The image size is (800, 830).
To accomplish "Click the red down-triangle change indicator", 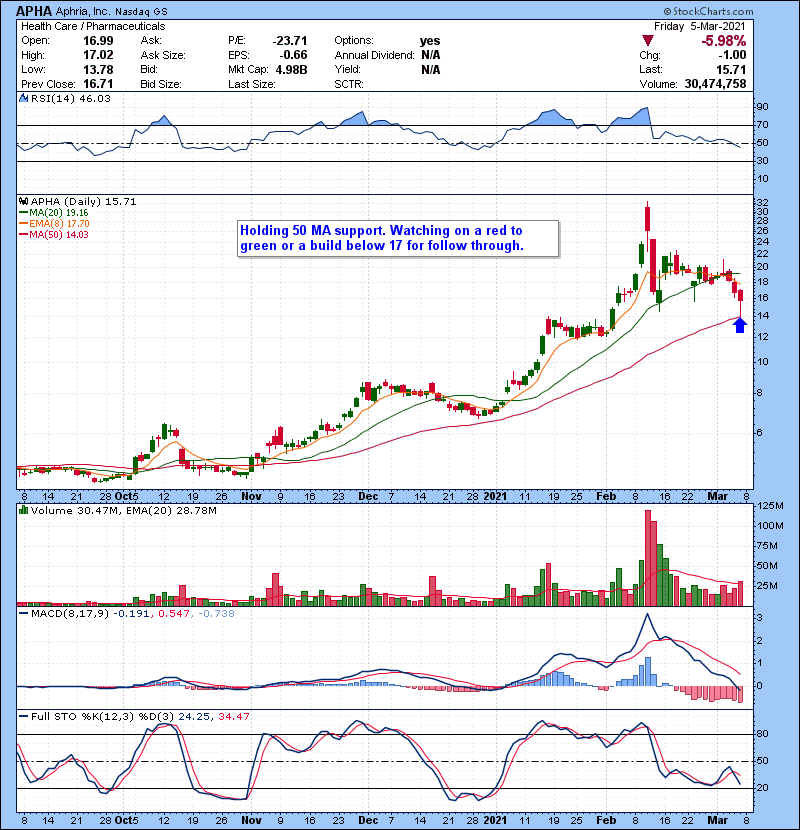I will [x=648, y=41].
